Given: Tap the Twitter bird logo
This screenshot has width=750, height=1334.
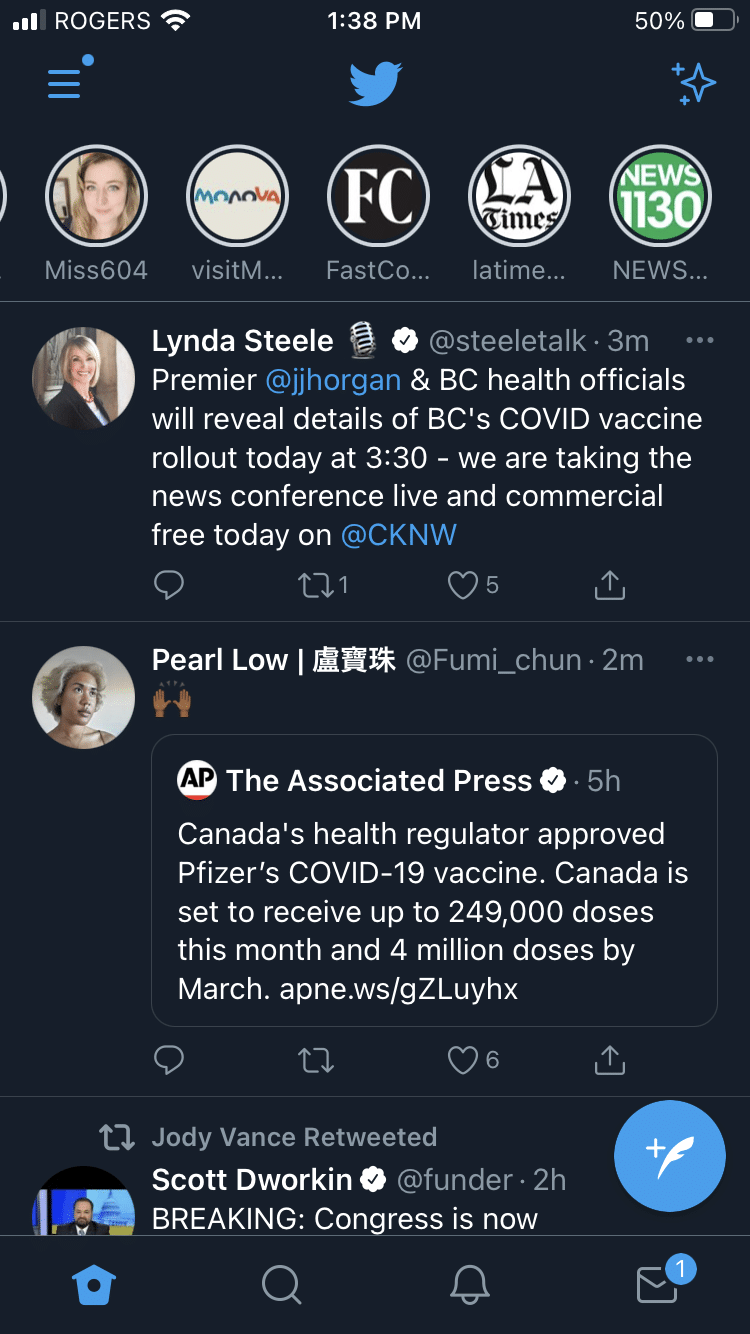Looking at the screenshot, I should coord(375,84).
